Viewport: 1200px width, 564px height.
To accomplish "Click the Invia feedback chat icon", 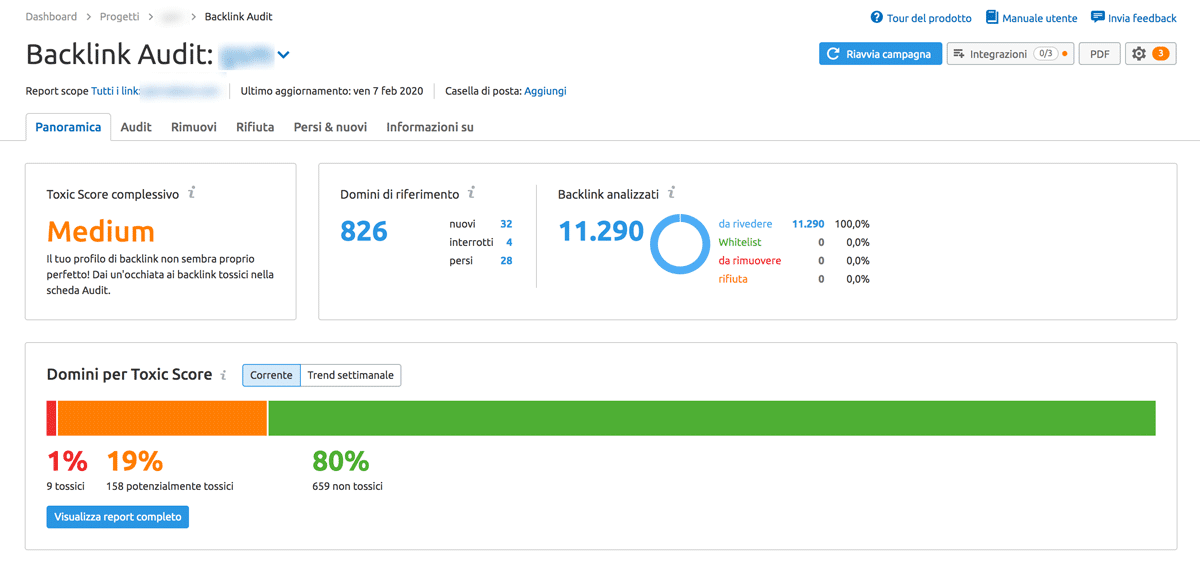I will point(1097,18).
